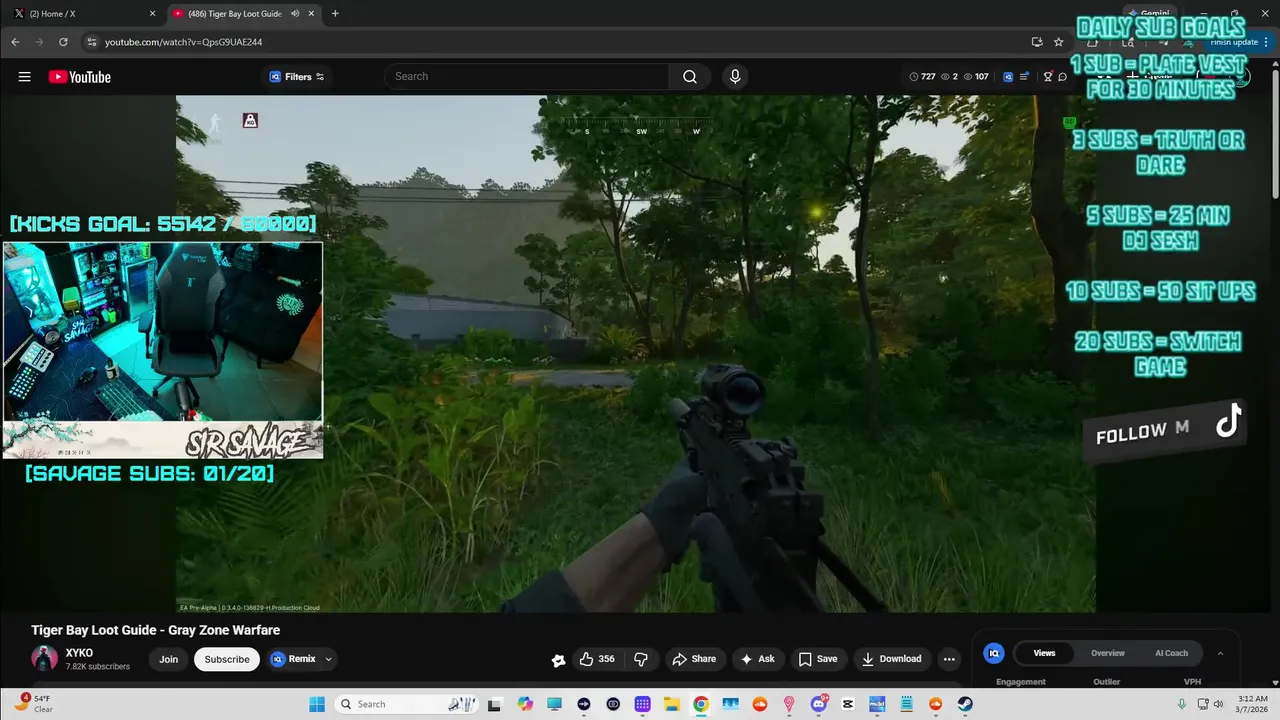Switch to the Tiger Bay Loot Guide tab
The width and height of the screenshot is (1280, 720).
tap(243, 14)
